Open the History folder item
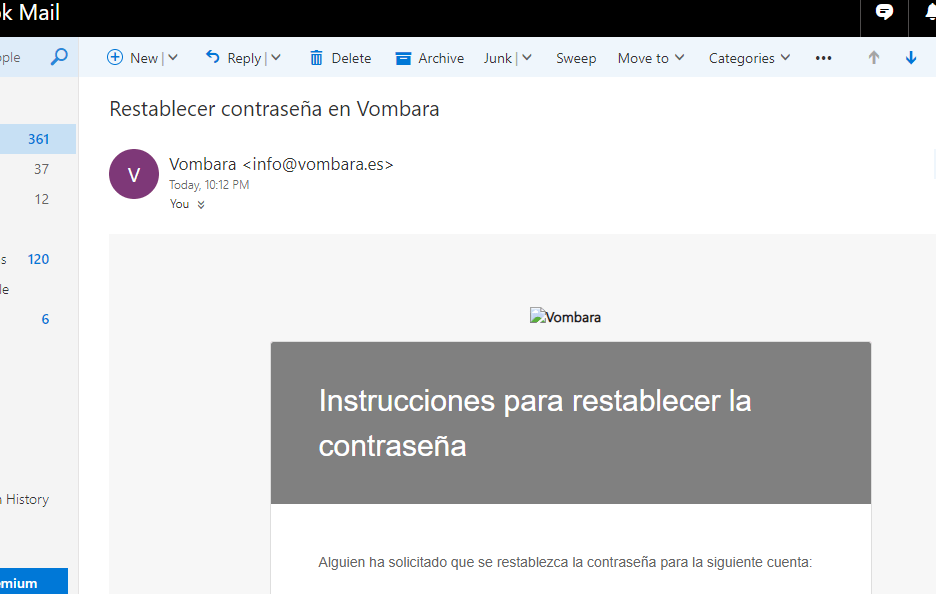Image resolution: width=936 pixels, height=594 pixels. 26,499
